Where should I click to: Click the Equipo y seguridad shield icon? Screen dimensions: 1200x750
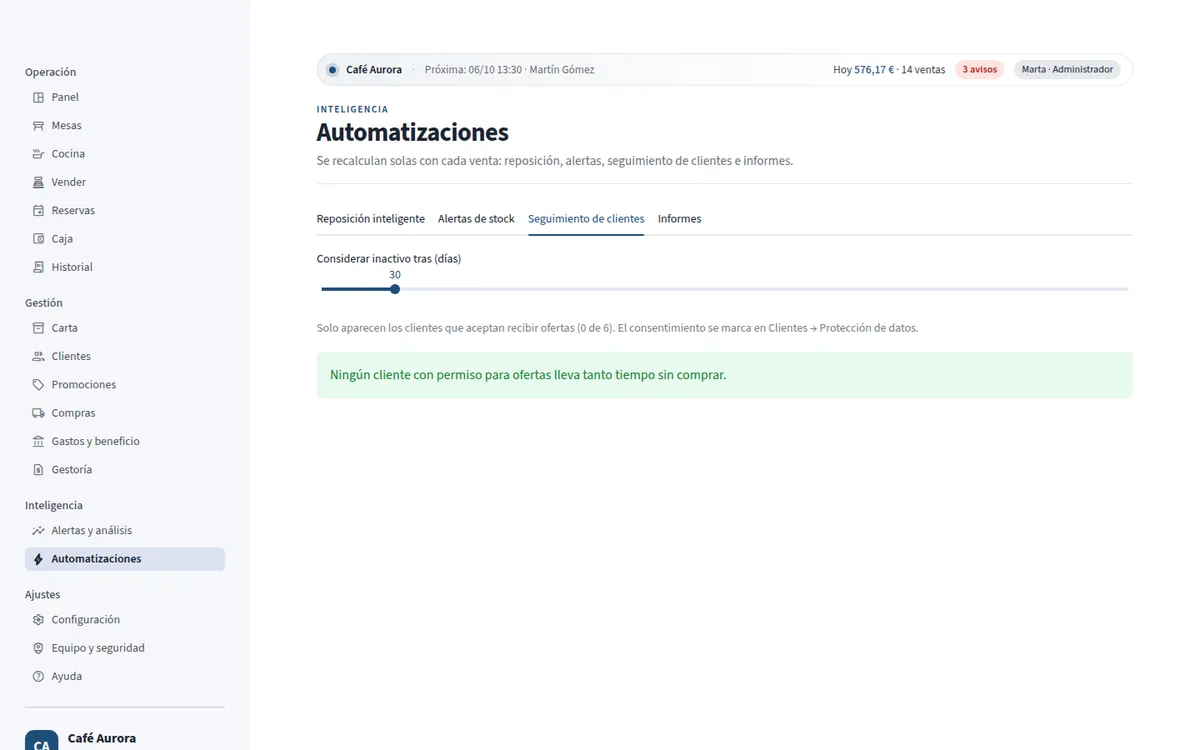(x=38, y=648)
